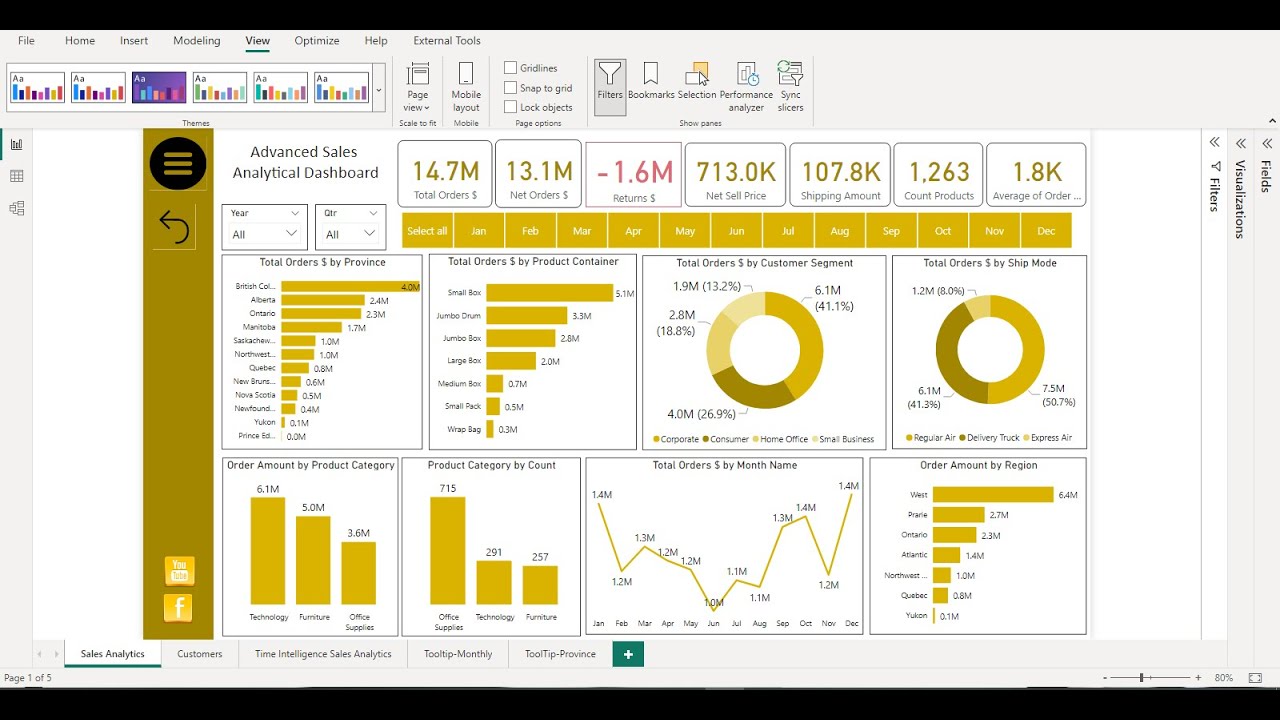The height and width of the screenshot is (720, 1280).
Task: Launch Performance analyzer
Action: 746,88
